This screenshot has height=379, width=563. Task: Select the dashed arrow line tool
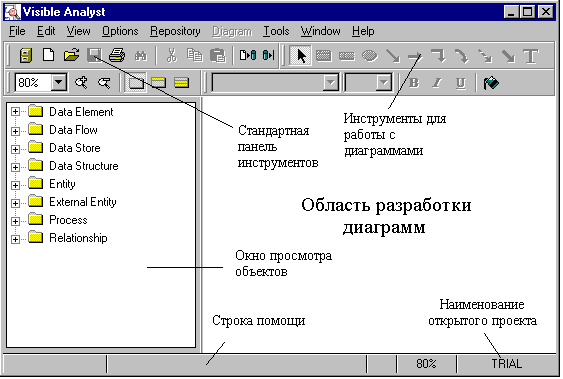(485, 56)
